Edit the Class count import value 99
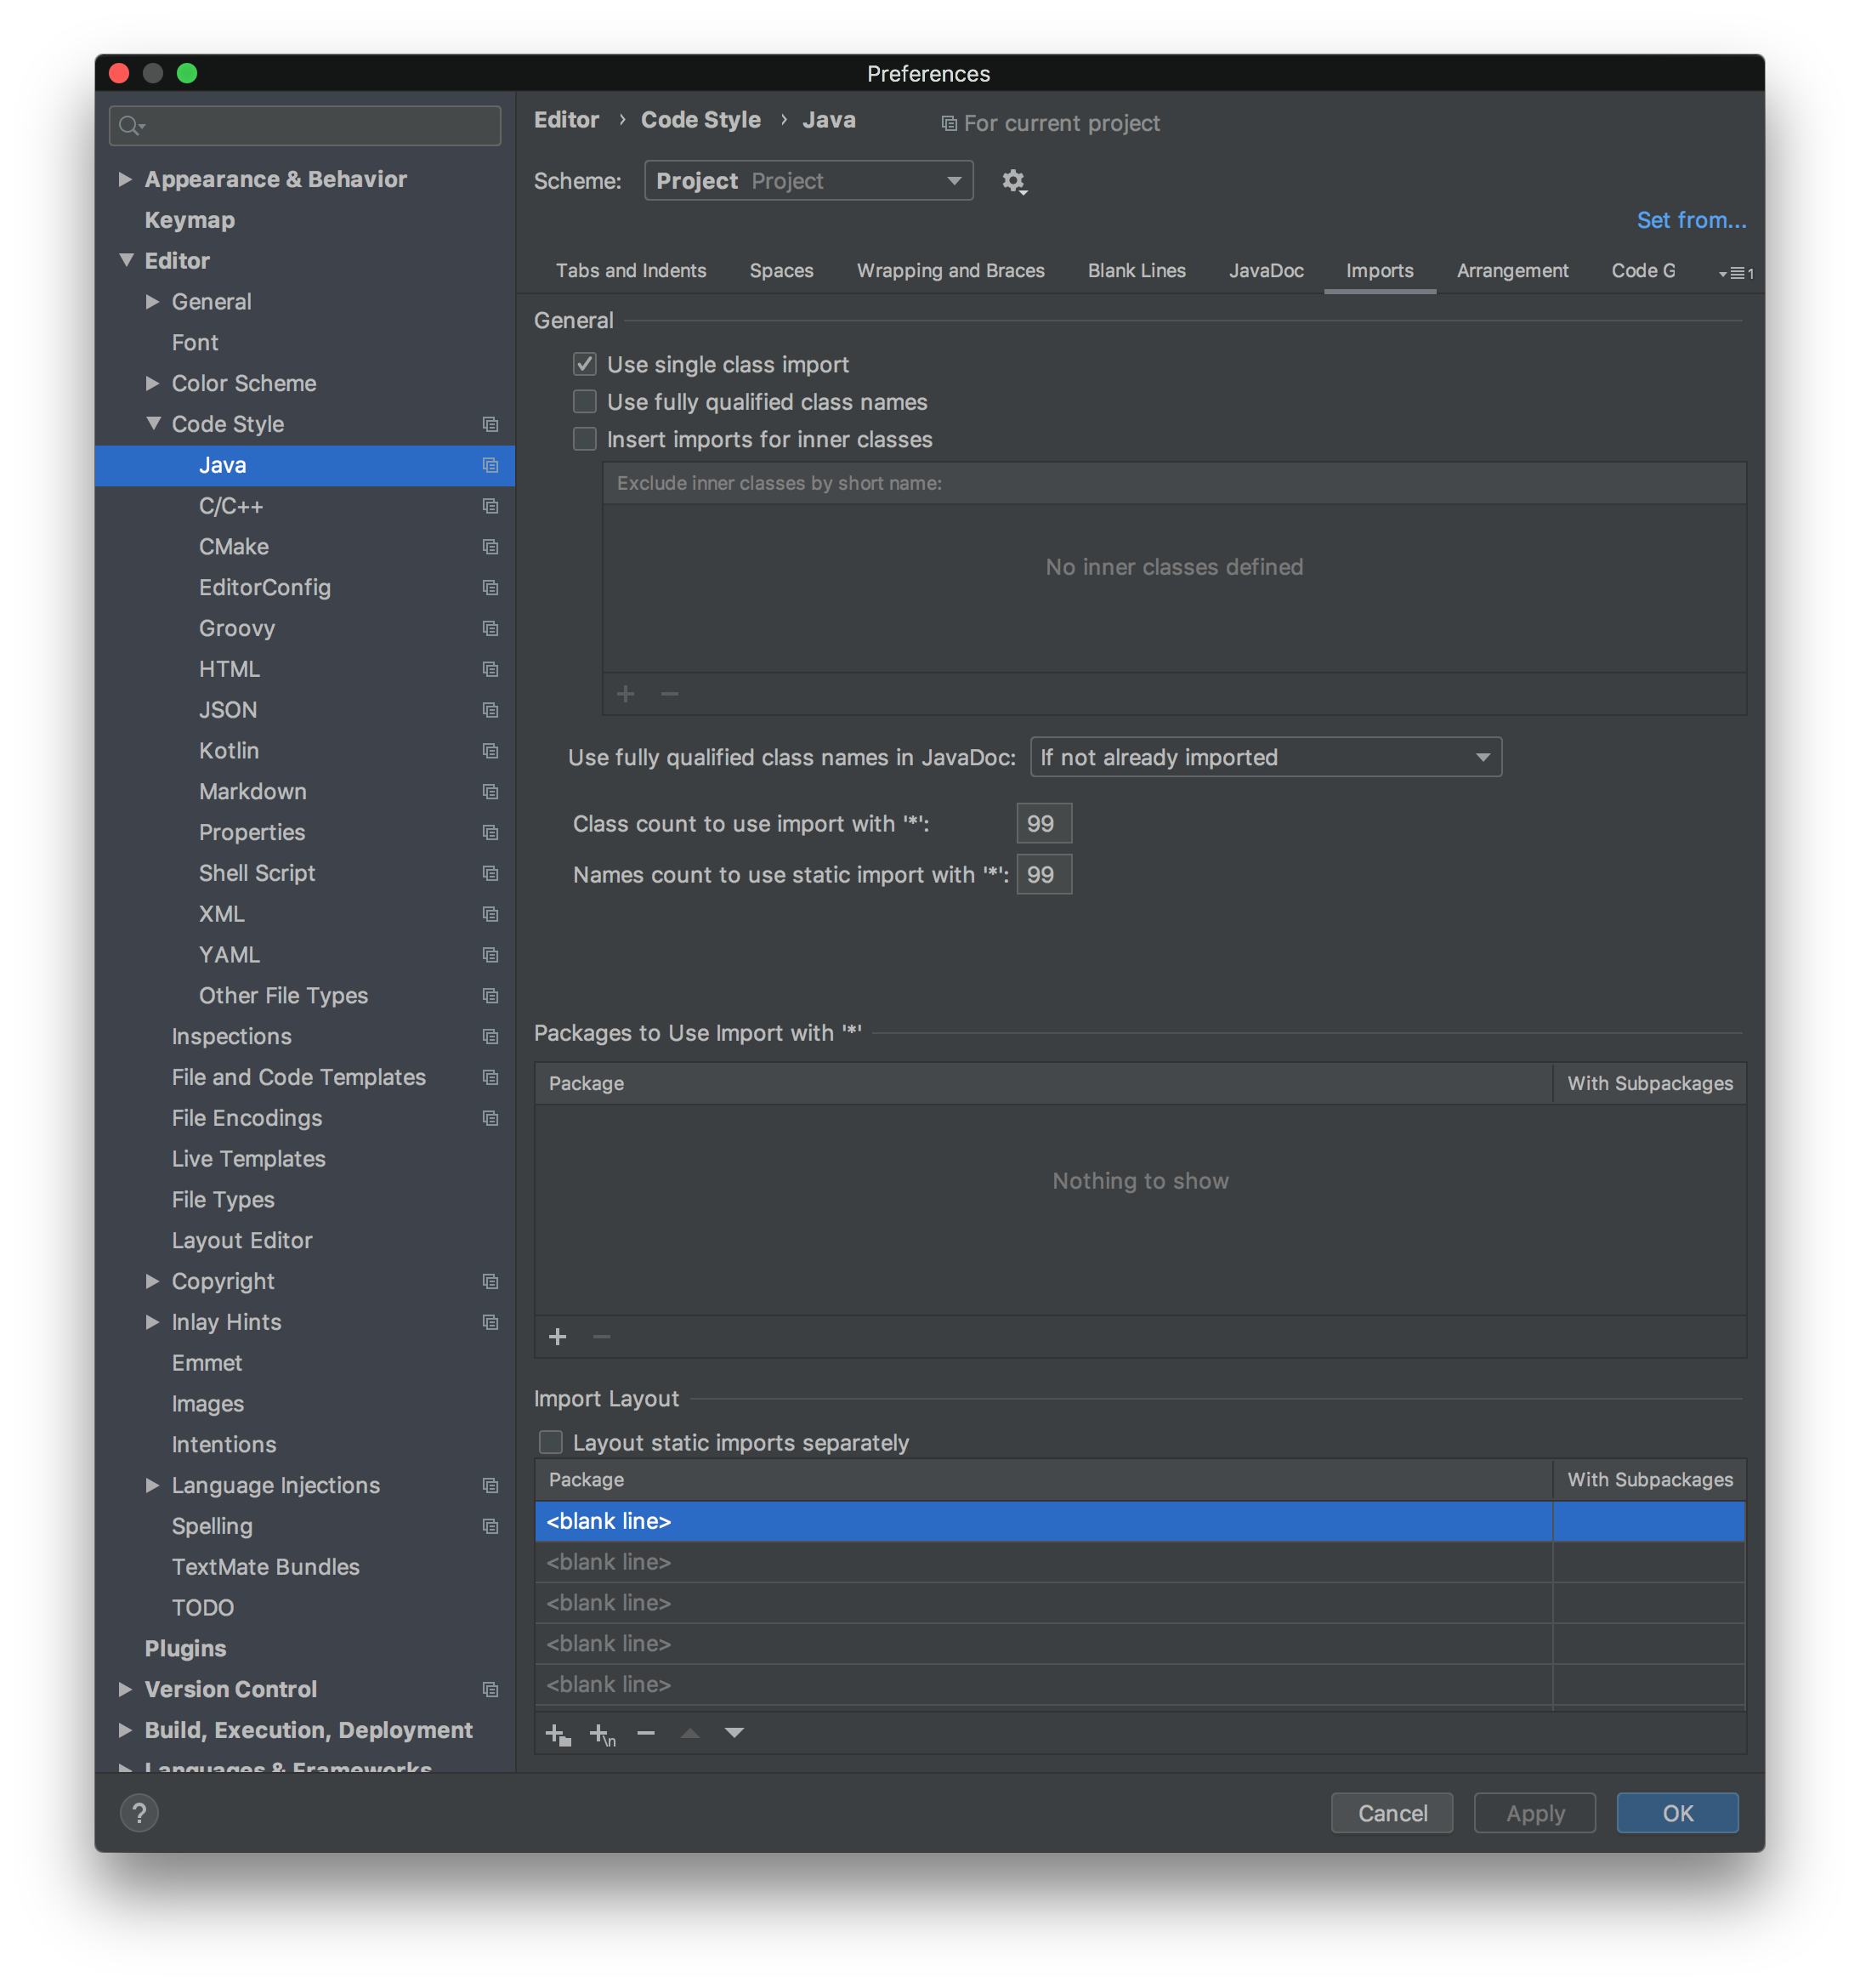The height and width of the screenshot is (1988, 1860). coord(1042,823)
